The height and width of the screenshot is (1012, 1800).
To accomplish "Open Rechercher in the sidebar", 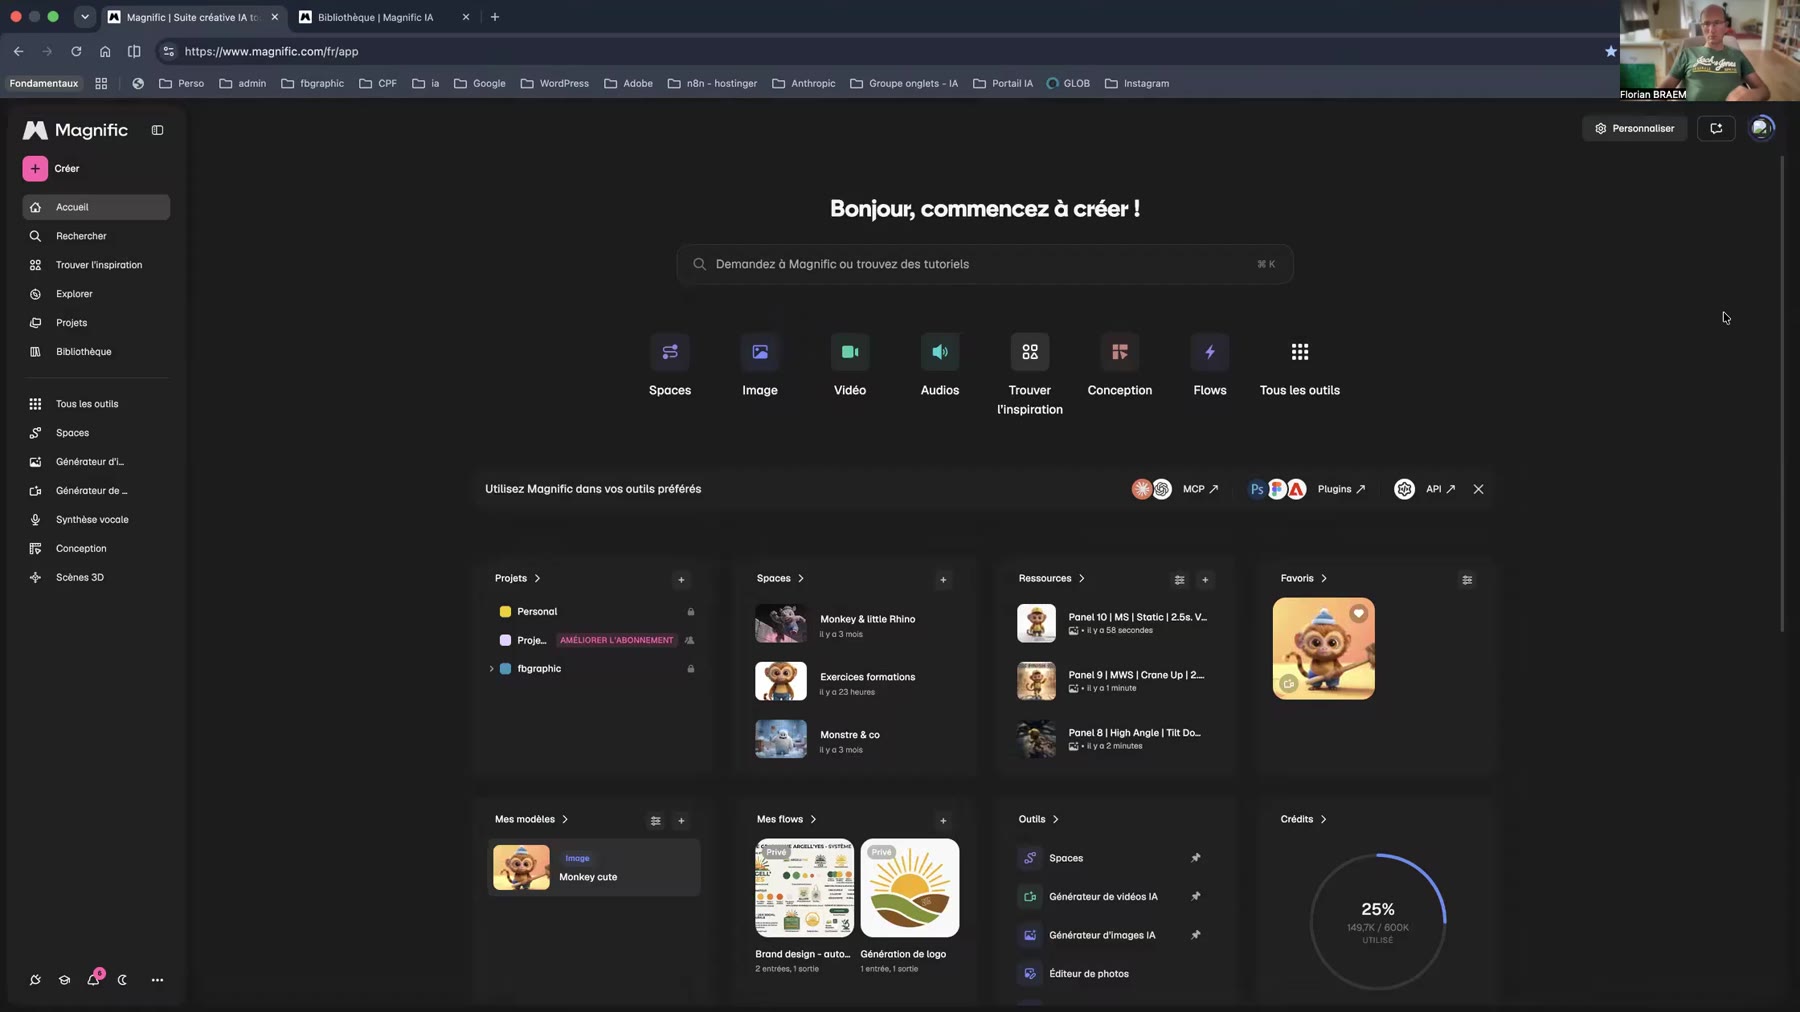I will click(x=96, y=236).
